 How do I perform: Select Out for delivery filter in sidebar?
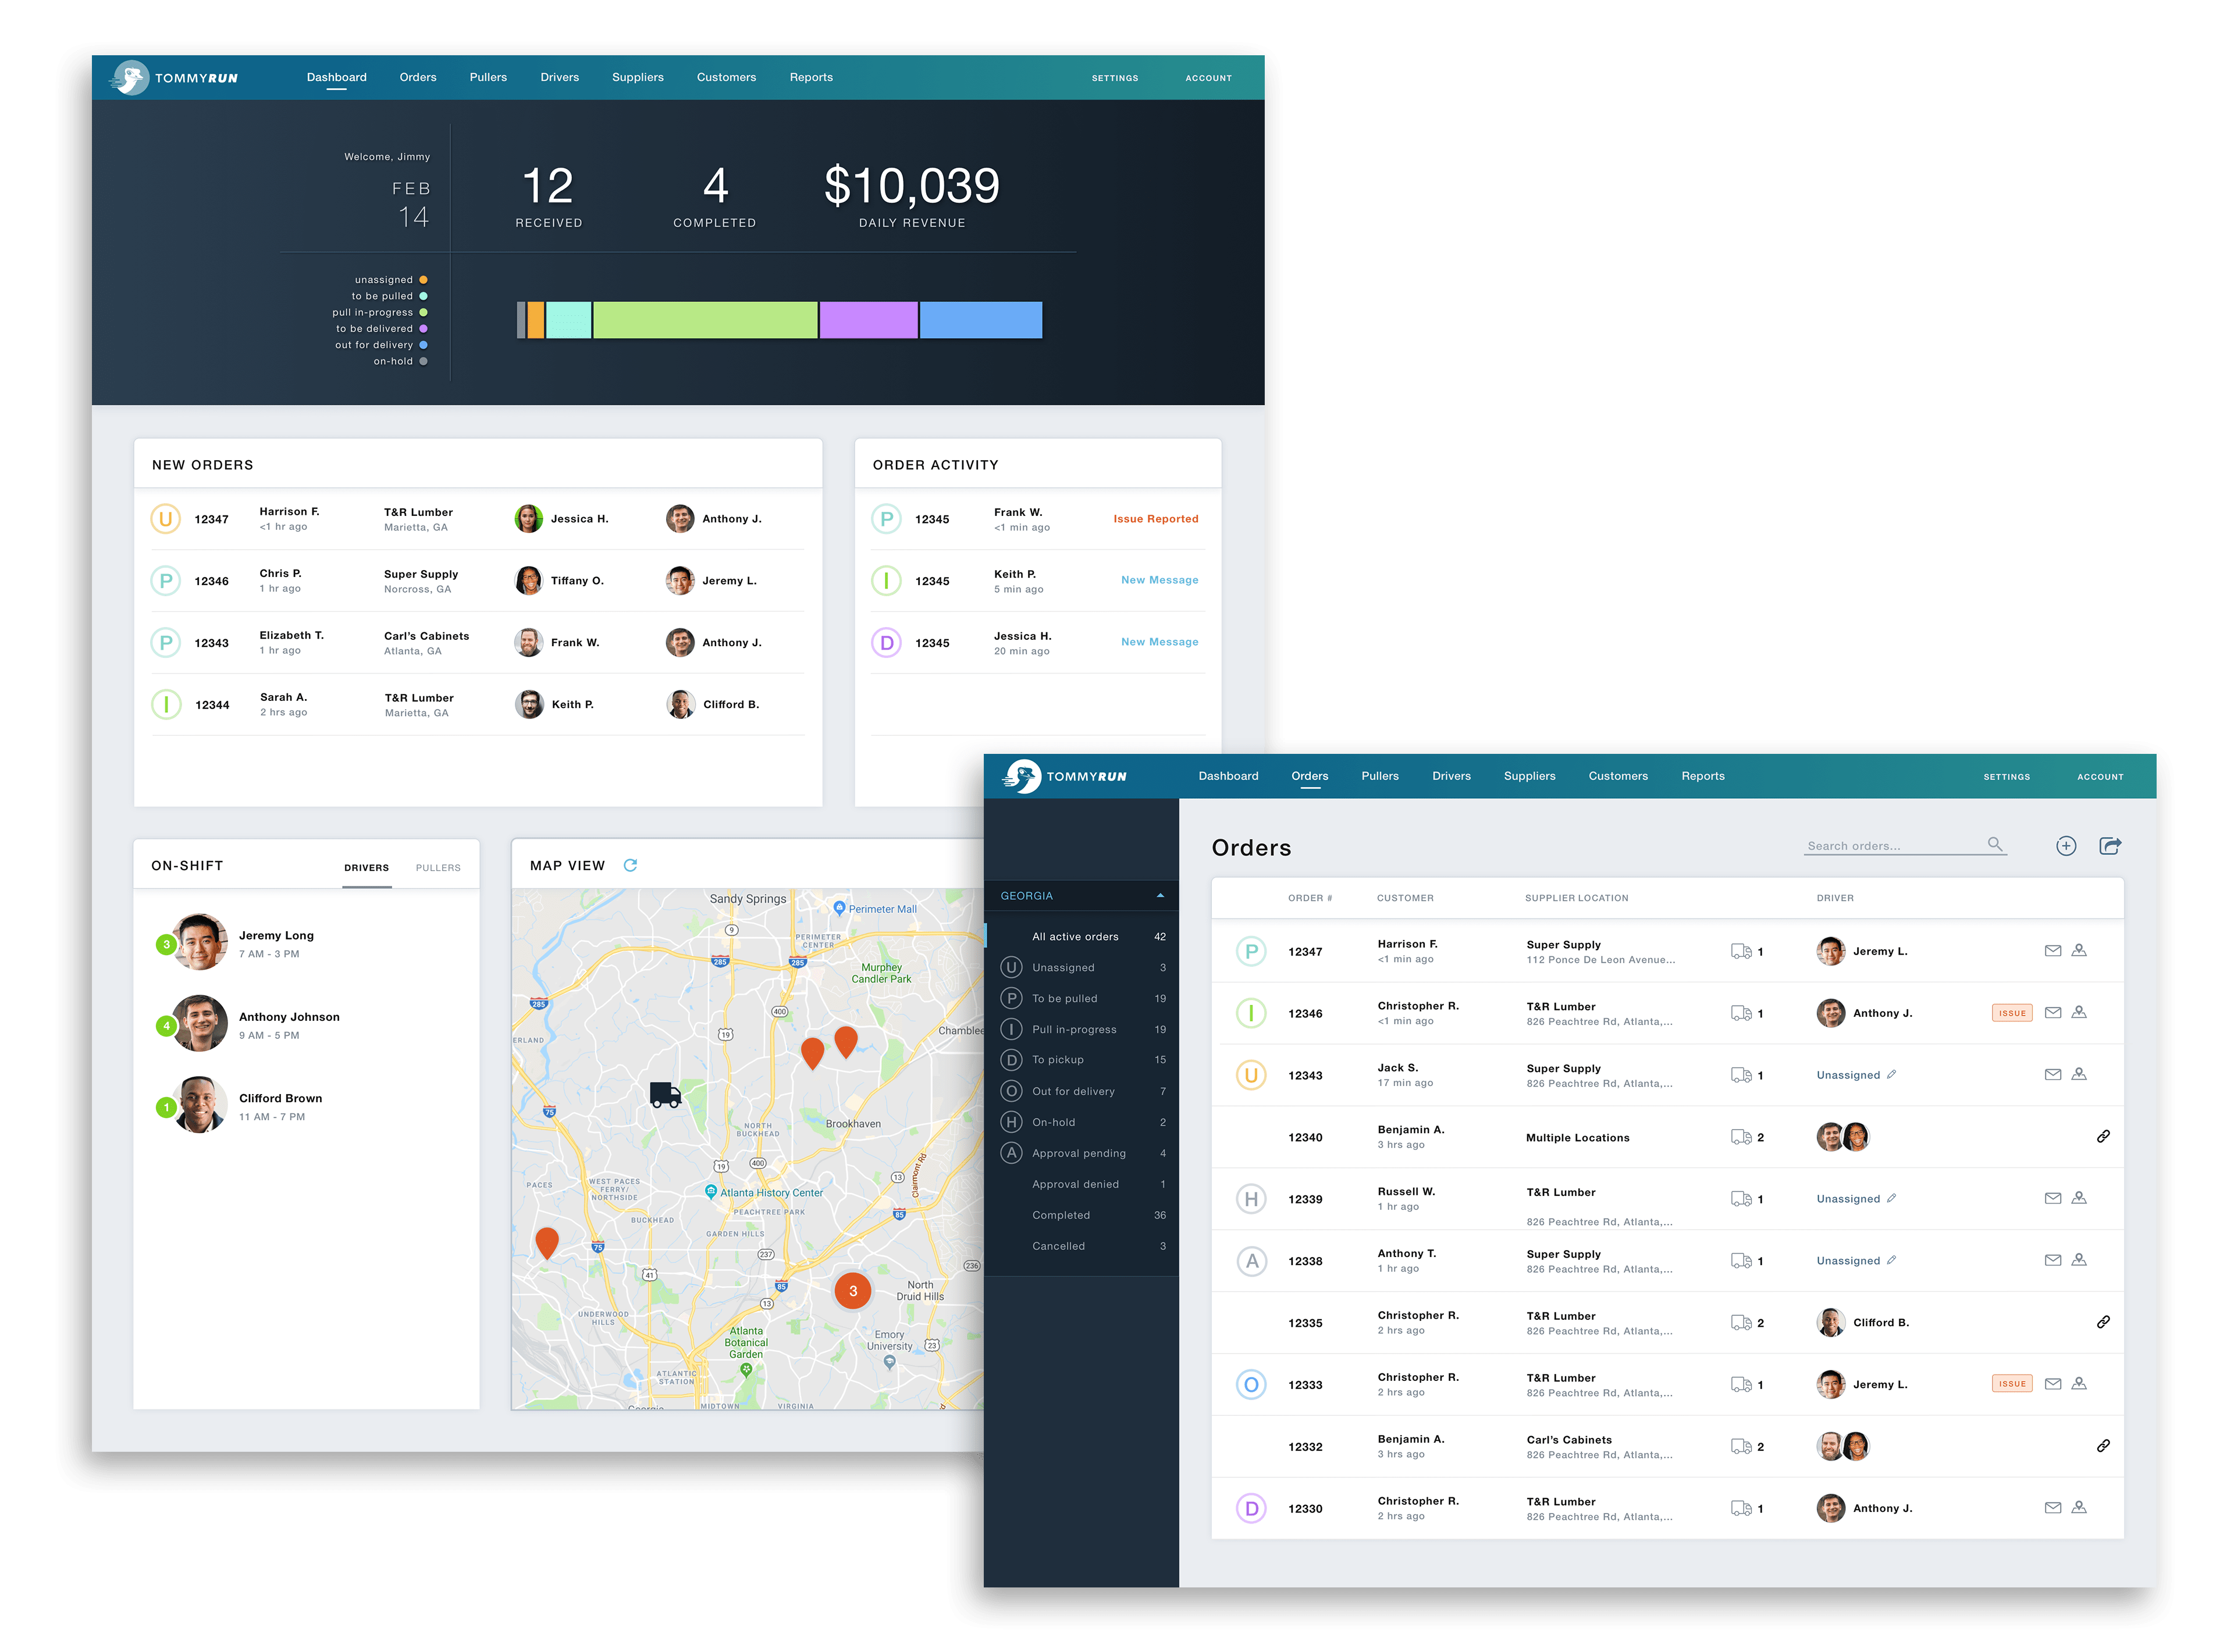tap(1072, 1091)
